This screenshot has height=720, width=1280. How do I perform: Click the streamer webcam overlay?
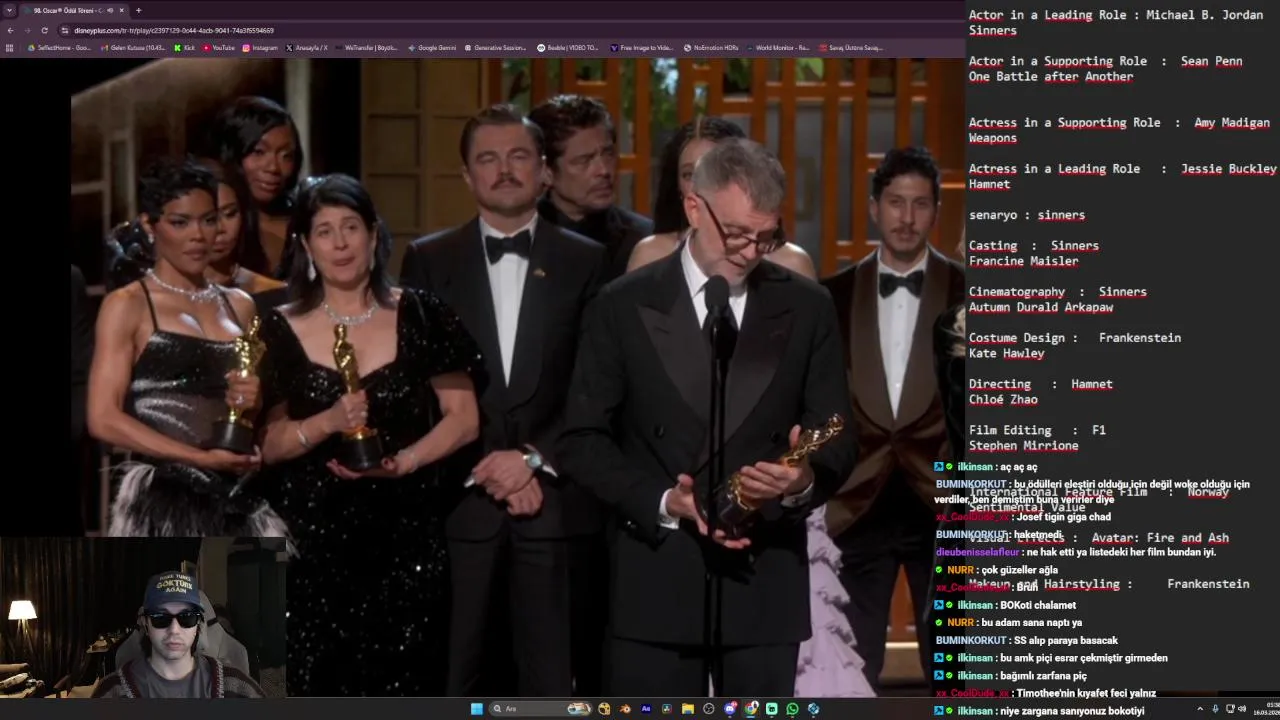pos(143,617)
